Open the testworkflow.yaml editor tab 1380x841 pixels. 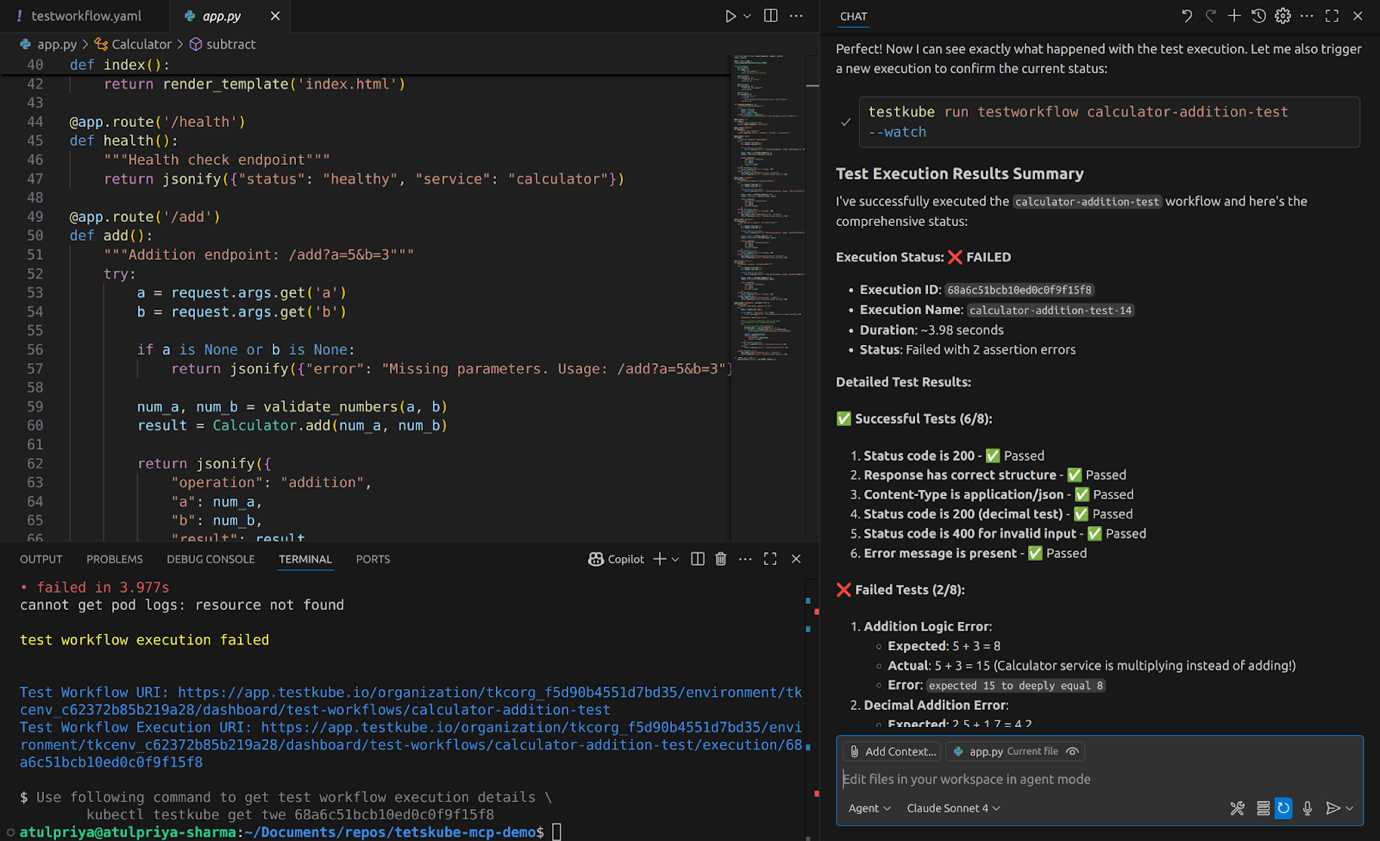[85, 16]
